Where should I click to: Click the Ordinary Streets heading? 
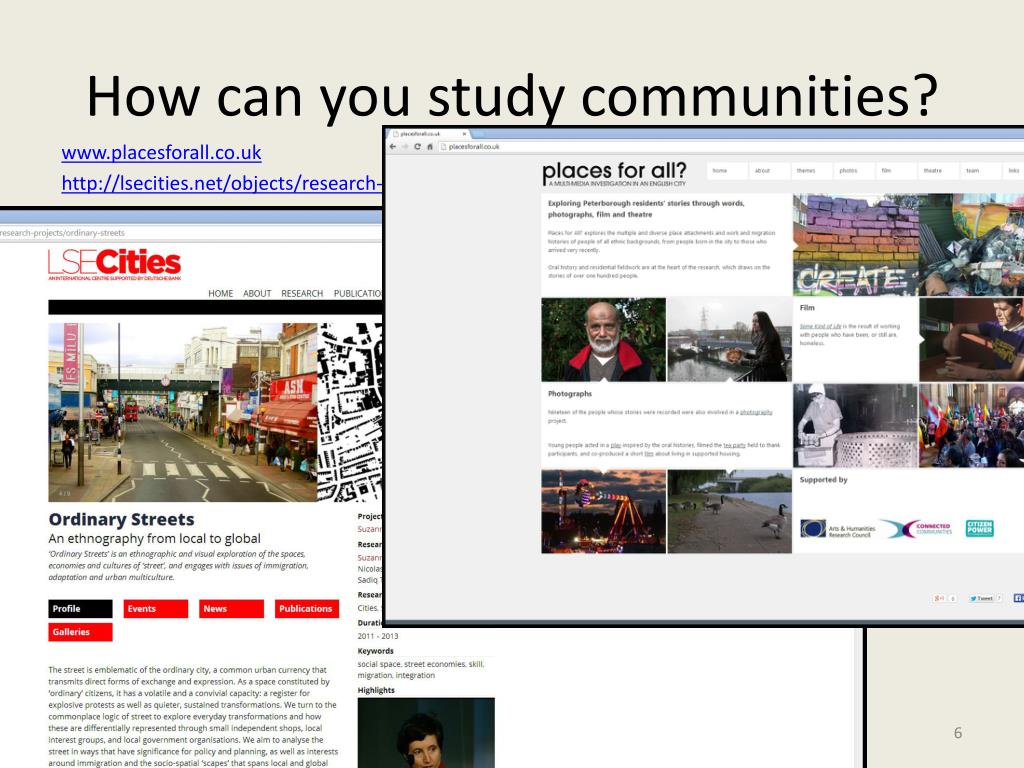[x=121, y=519]
